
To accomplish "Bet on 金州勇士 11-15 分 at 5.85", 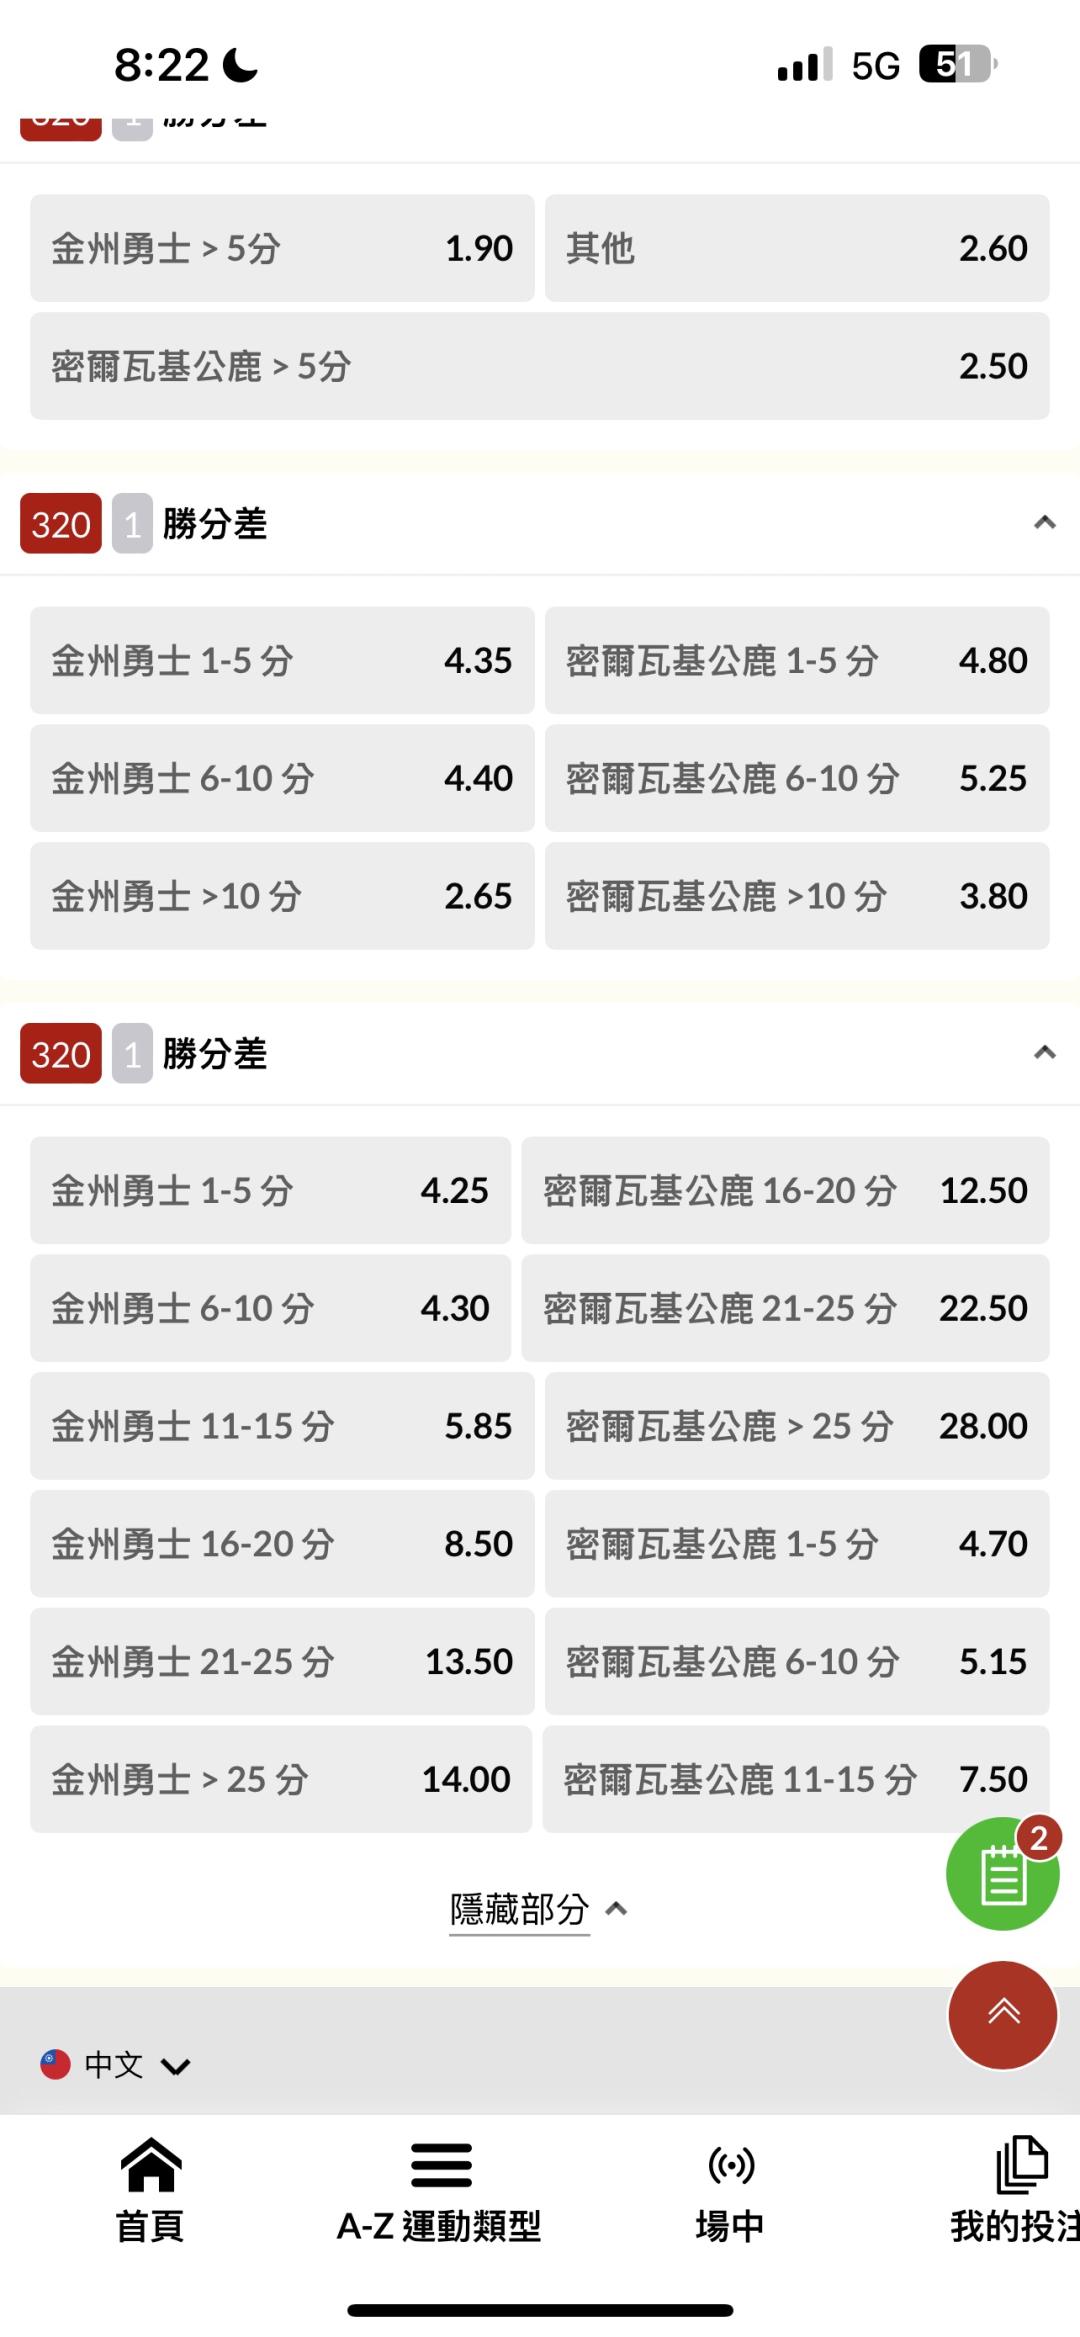I will tap(282, 1426).
